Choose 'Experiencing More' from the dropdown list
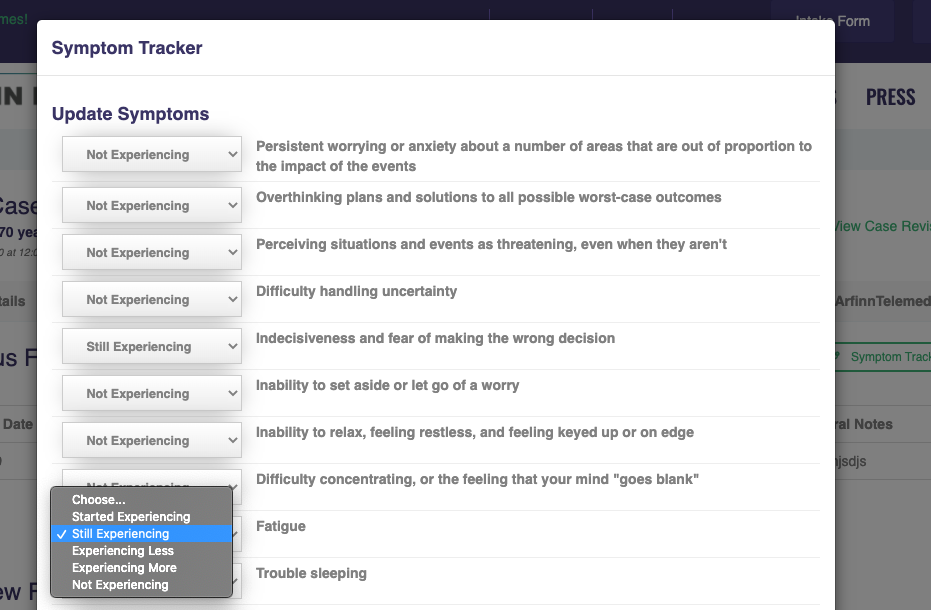 [x=124, y=568]
